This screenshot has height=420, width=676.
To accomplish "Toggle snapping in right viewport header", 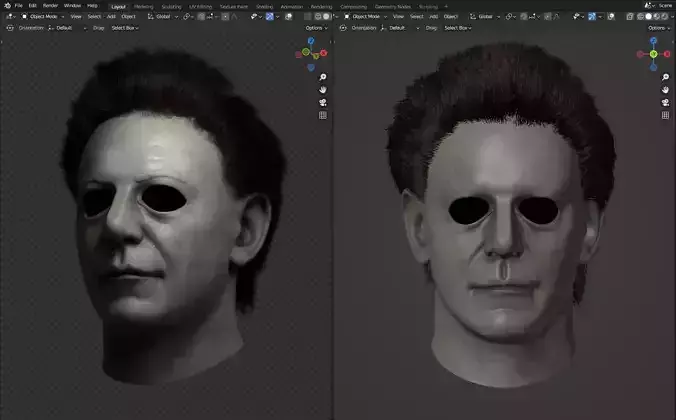I will coord(524,16).
